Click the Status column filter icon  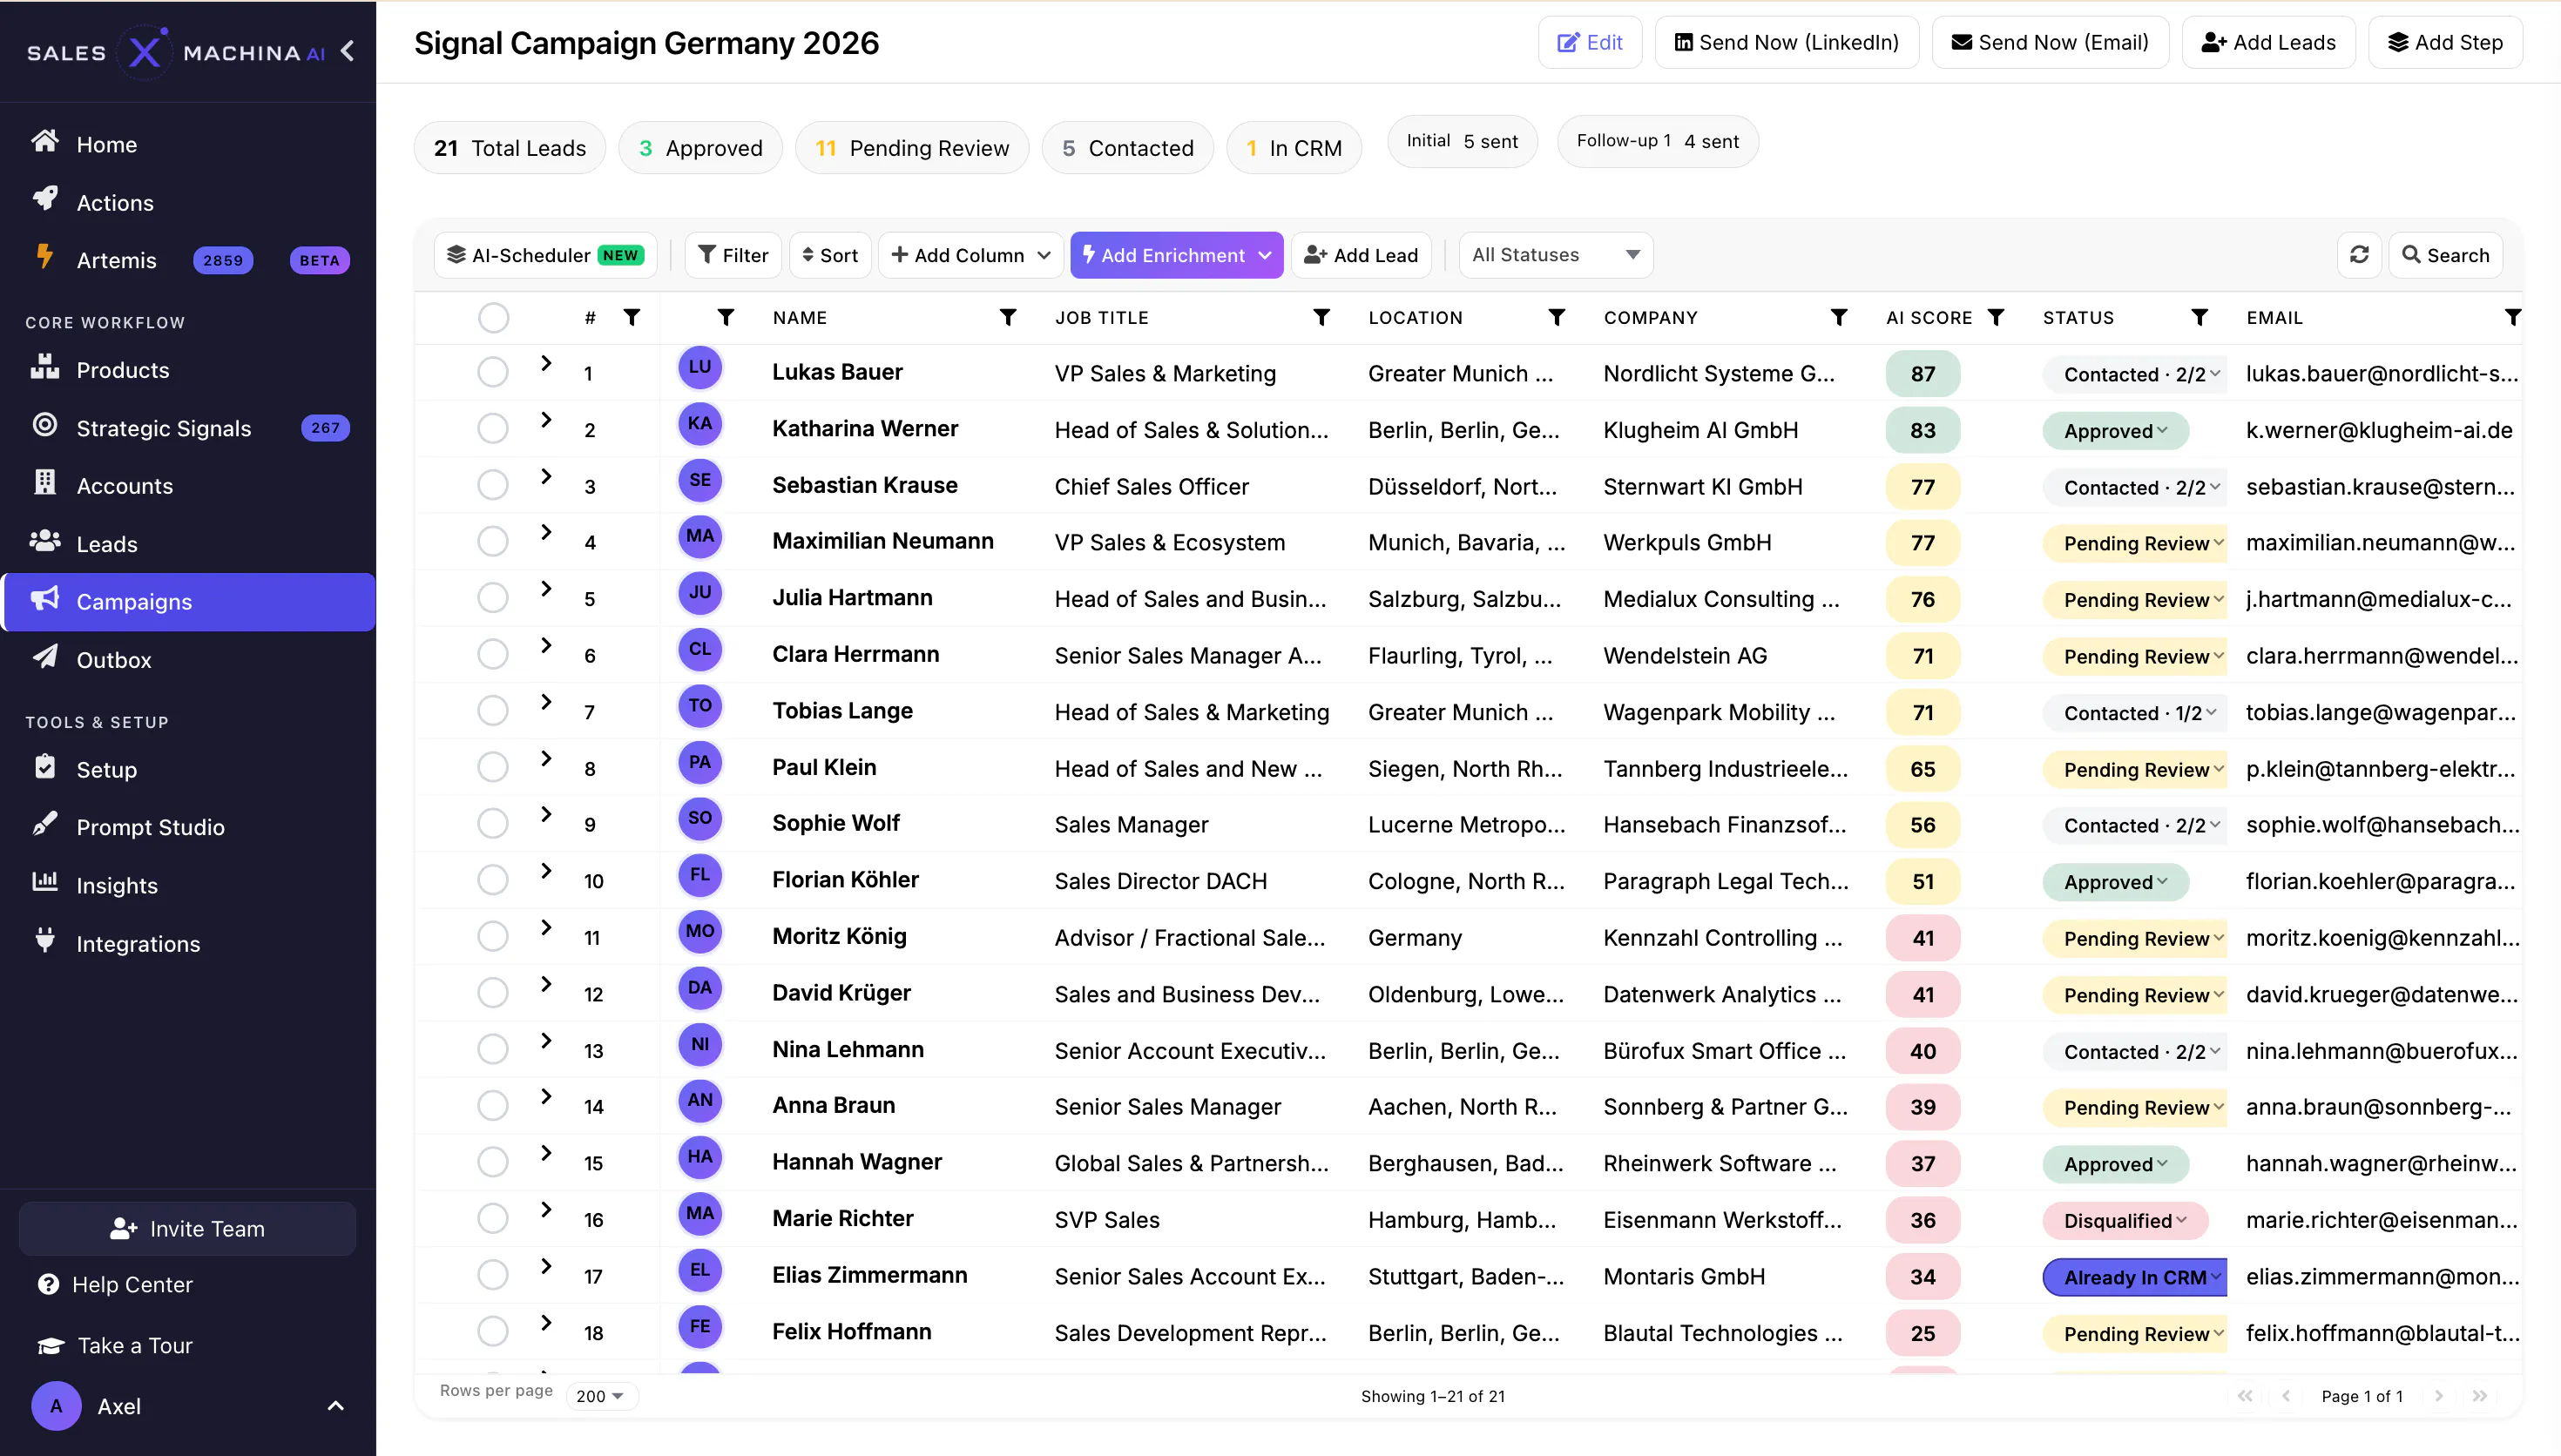(2199, 317)
